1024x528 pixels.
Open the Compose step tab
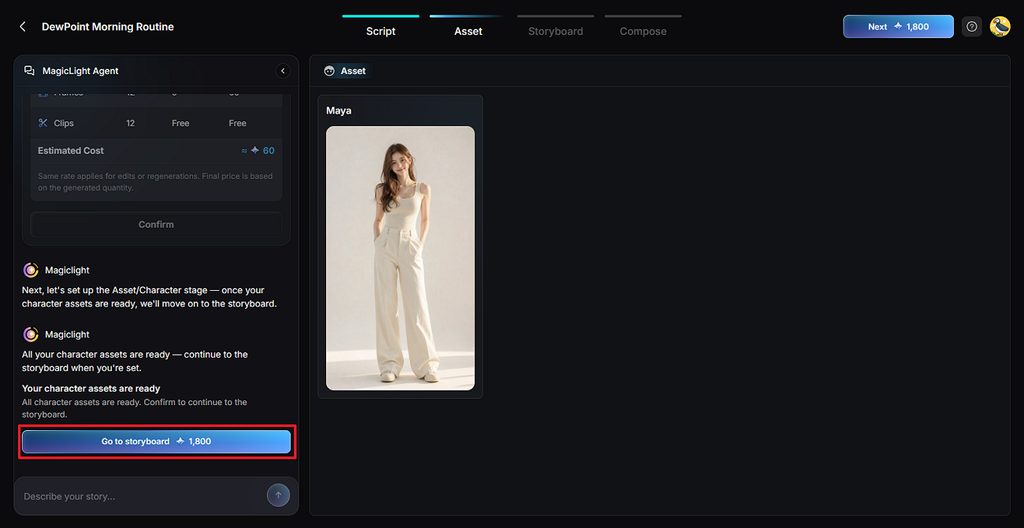click(643, 31)
